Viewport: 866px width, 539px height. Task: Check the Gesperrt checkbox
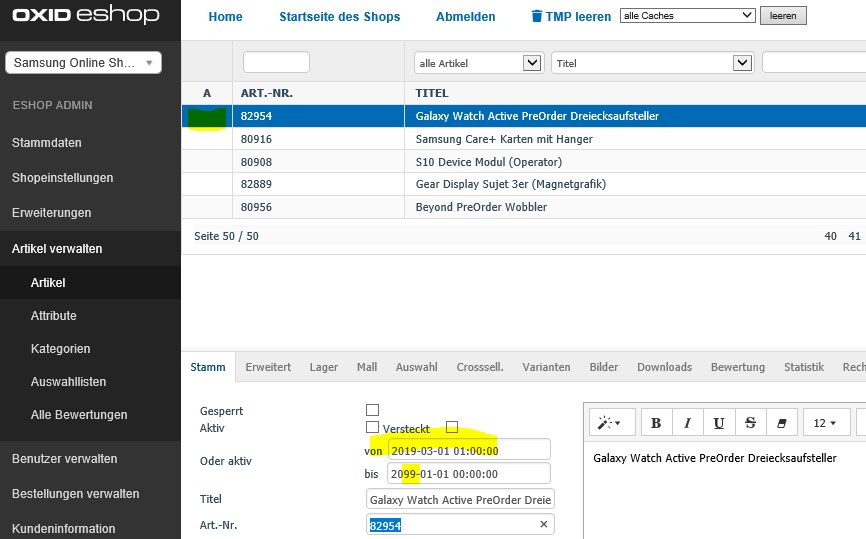tap(372, 410)
